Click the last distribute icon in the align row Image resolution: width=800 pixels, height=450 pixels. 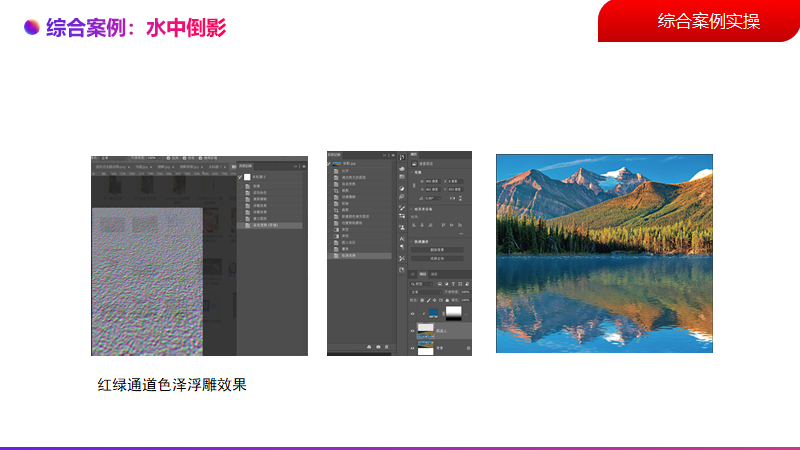[460, 225]
